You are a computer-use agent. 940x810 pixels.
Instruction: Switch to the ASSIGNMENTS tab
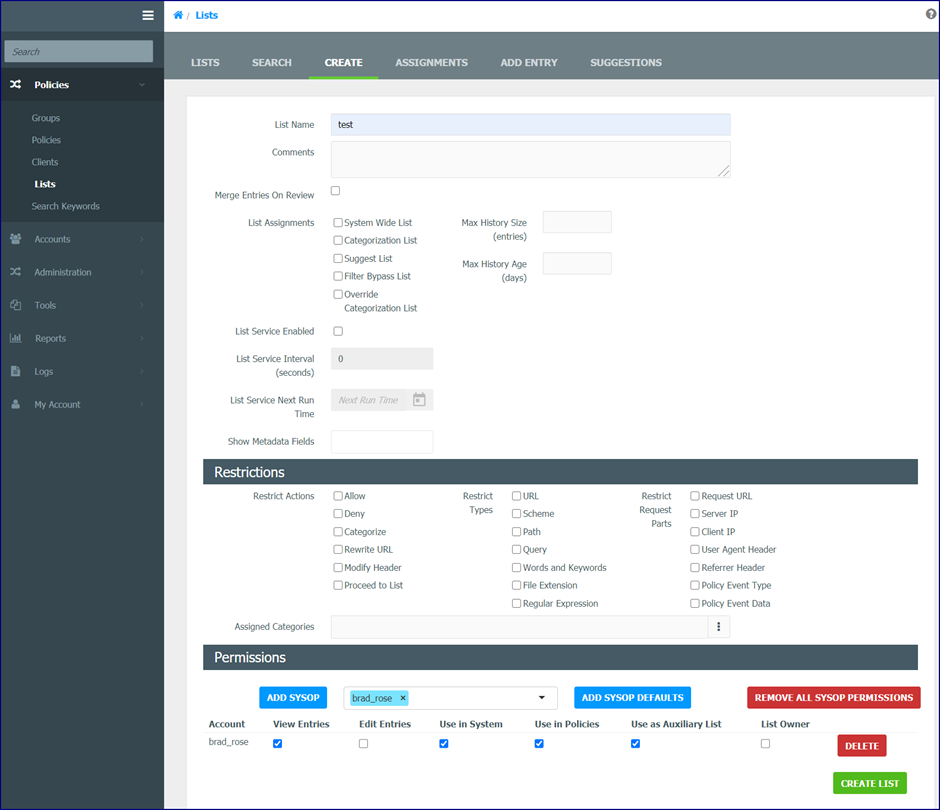click(432, 62)
